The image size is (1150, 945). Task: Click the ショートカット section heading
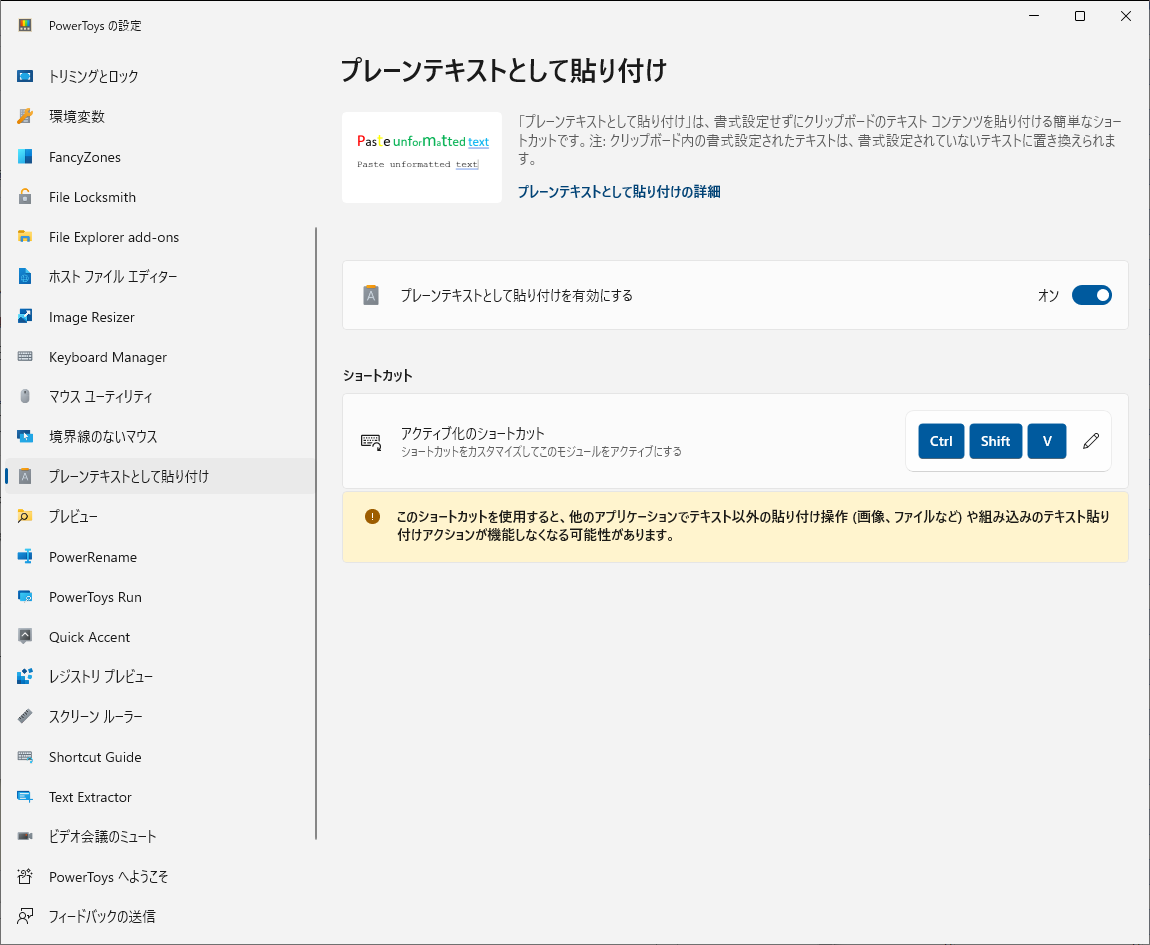tap(378, 376)
